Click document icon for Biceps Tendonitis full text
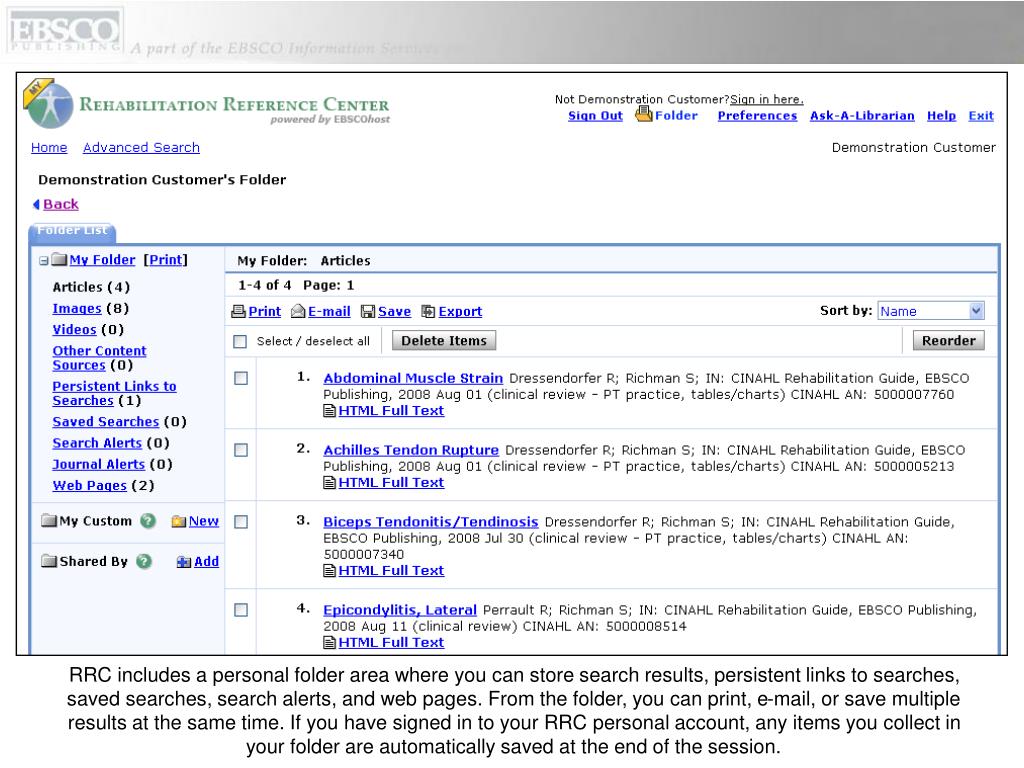Image resolution: width=1024 pixels, height=768 pixels. (330, 571)
